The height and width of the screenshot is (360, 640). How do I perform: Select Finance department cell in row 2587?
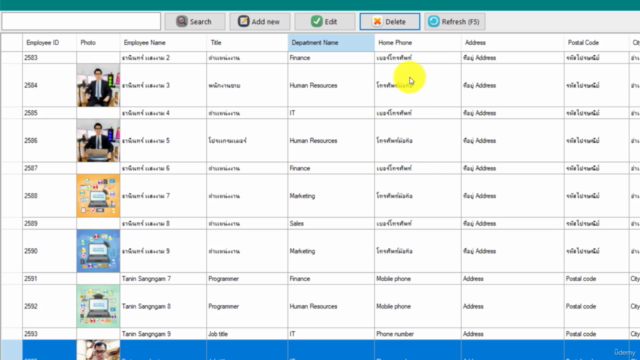331,168
